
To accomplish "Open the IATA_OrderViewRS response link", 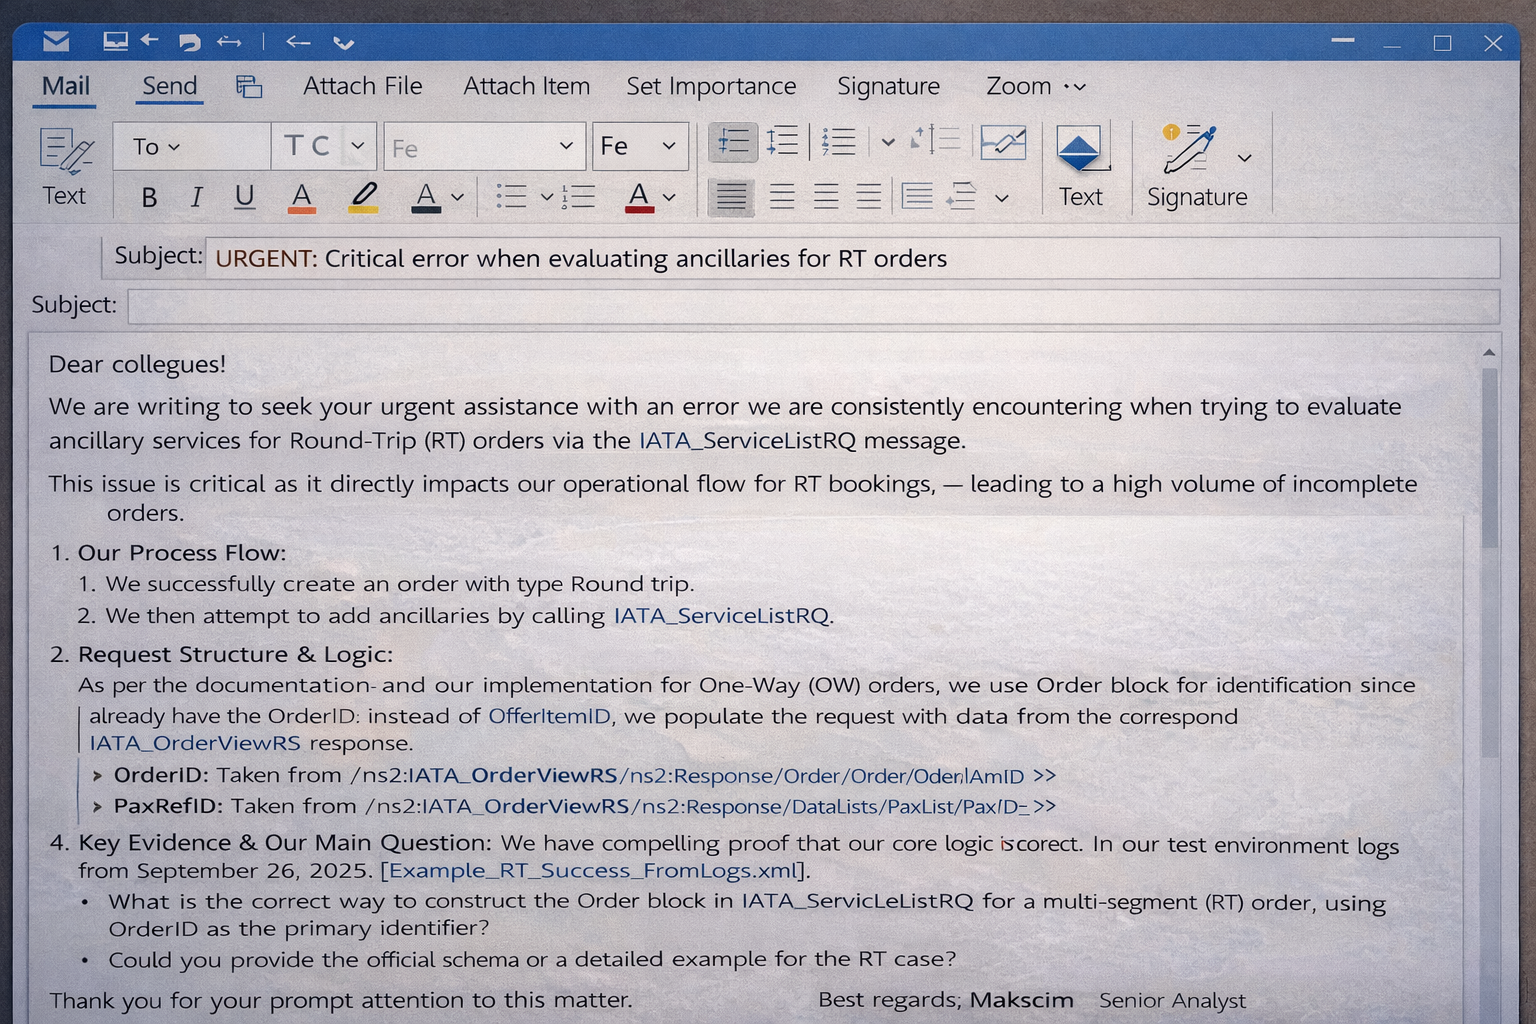I will tap(195, 743).
